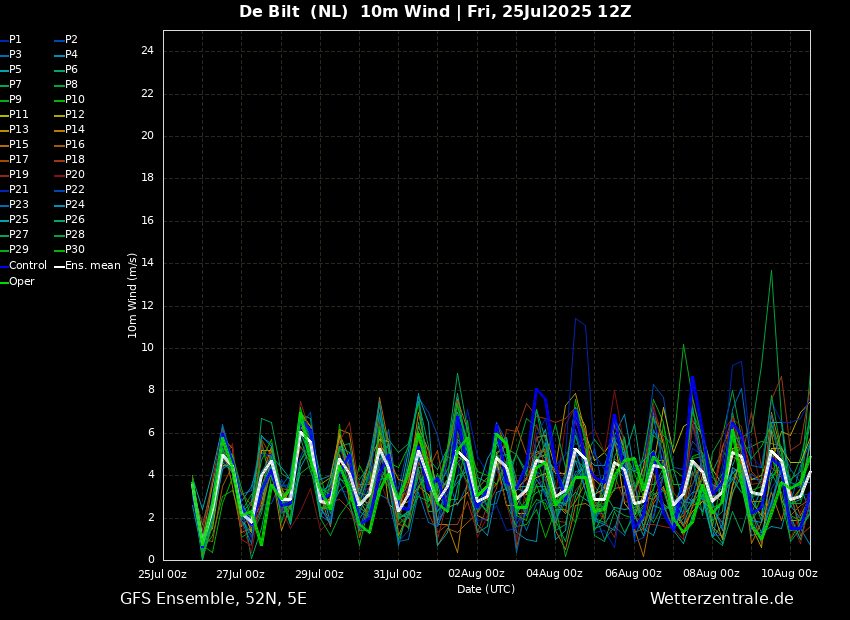Click the P1 legend entry

[15, 40]
